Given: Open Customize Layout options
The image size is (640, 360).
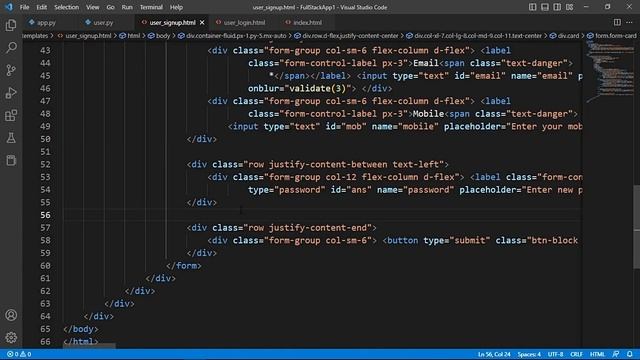Looking at the screenshot, I should point(569,7).
